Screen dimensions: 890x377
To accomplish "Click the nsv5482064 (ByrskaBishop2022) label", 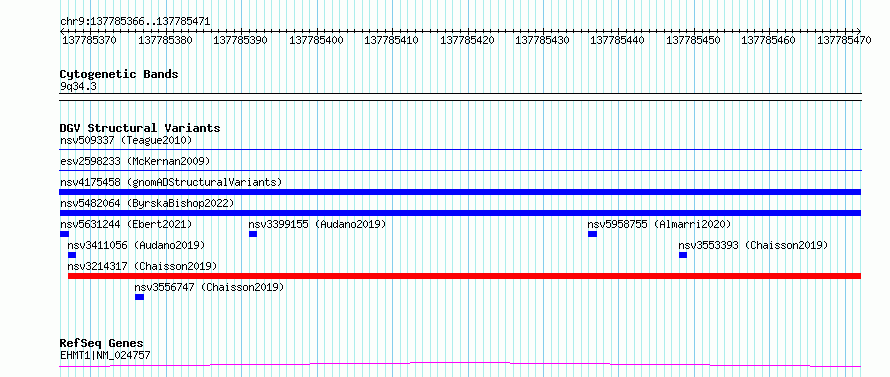I will pos(147,203).
